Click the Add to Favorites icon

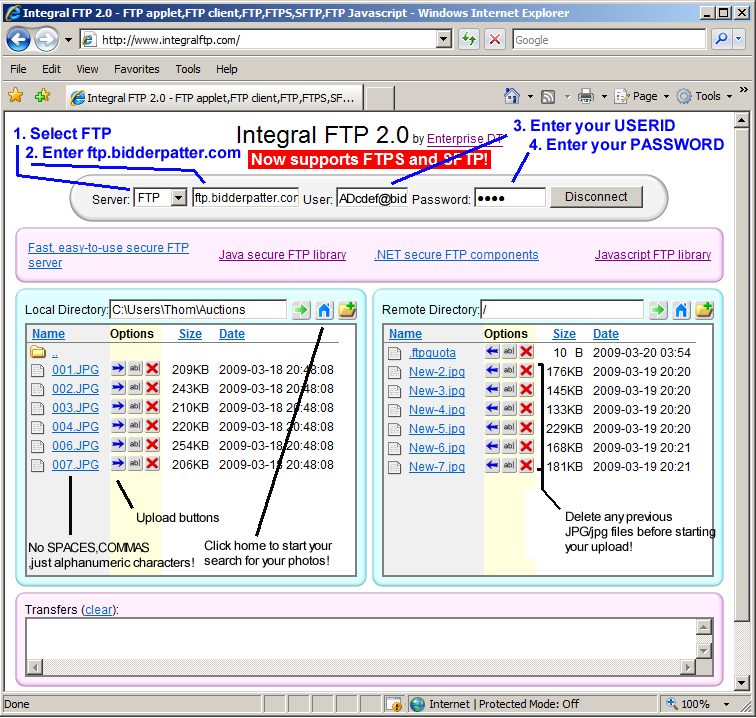coord(43,95)
